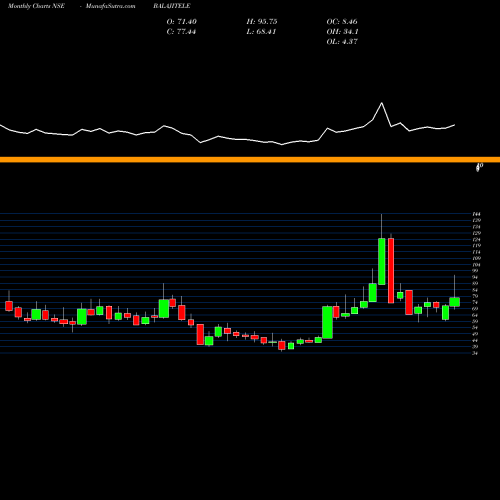Image resolution: width=500 pixels, height=500 pixels.
Task: Click the tall red candle after the peak
Action: pyautogui.click(x=391, y=271)
